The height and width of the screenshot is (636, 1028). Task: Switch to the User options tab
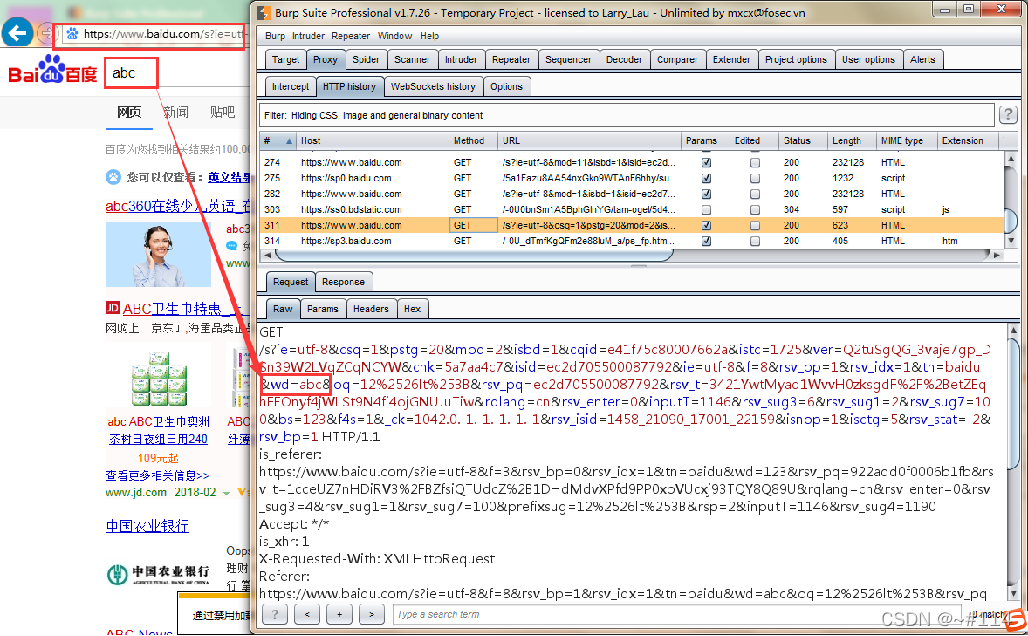pyautogui.click(x=868, y=60)
